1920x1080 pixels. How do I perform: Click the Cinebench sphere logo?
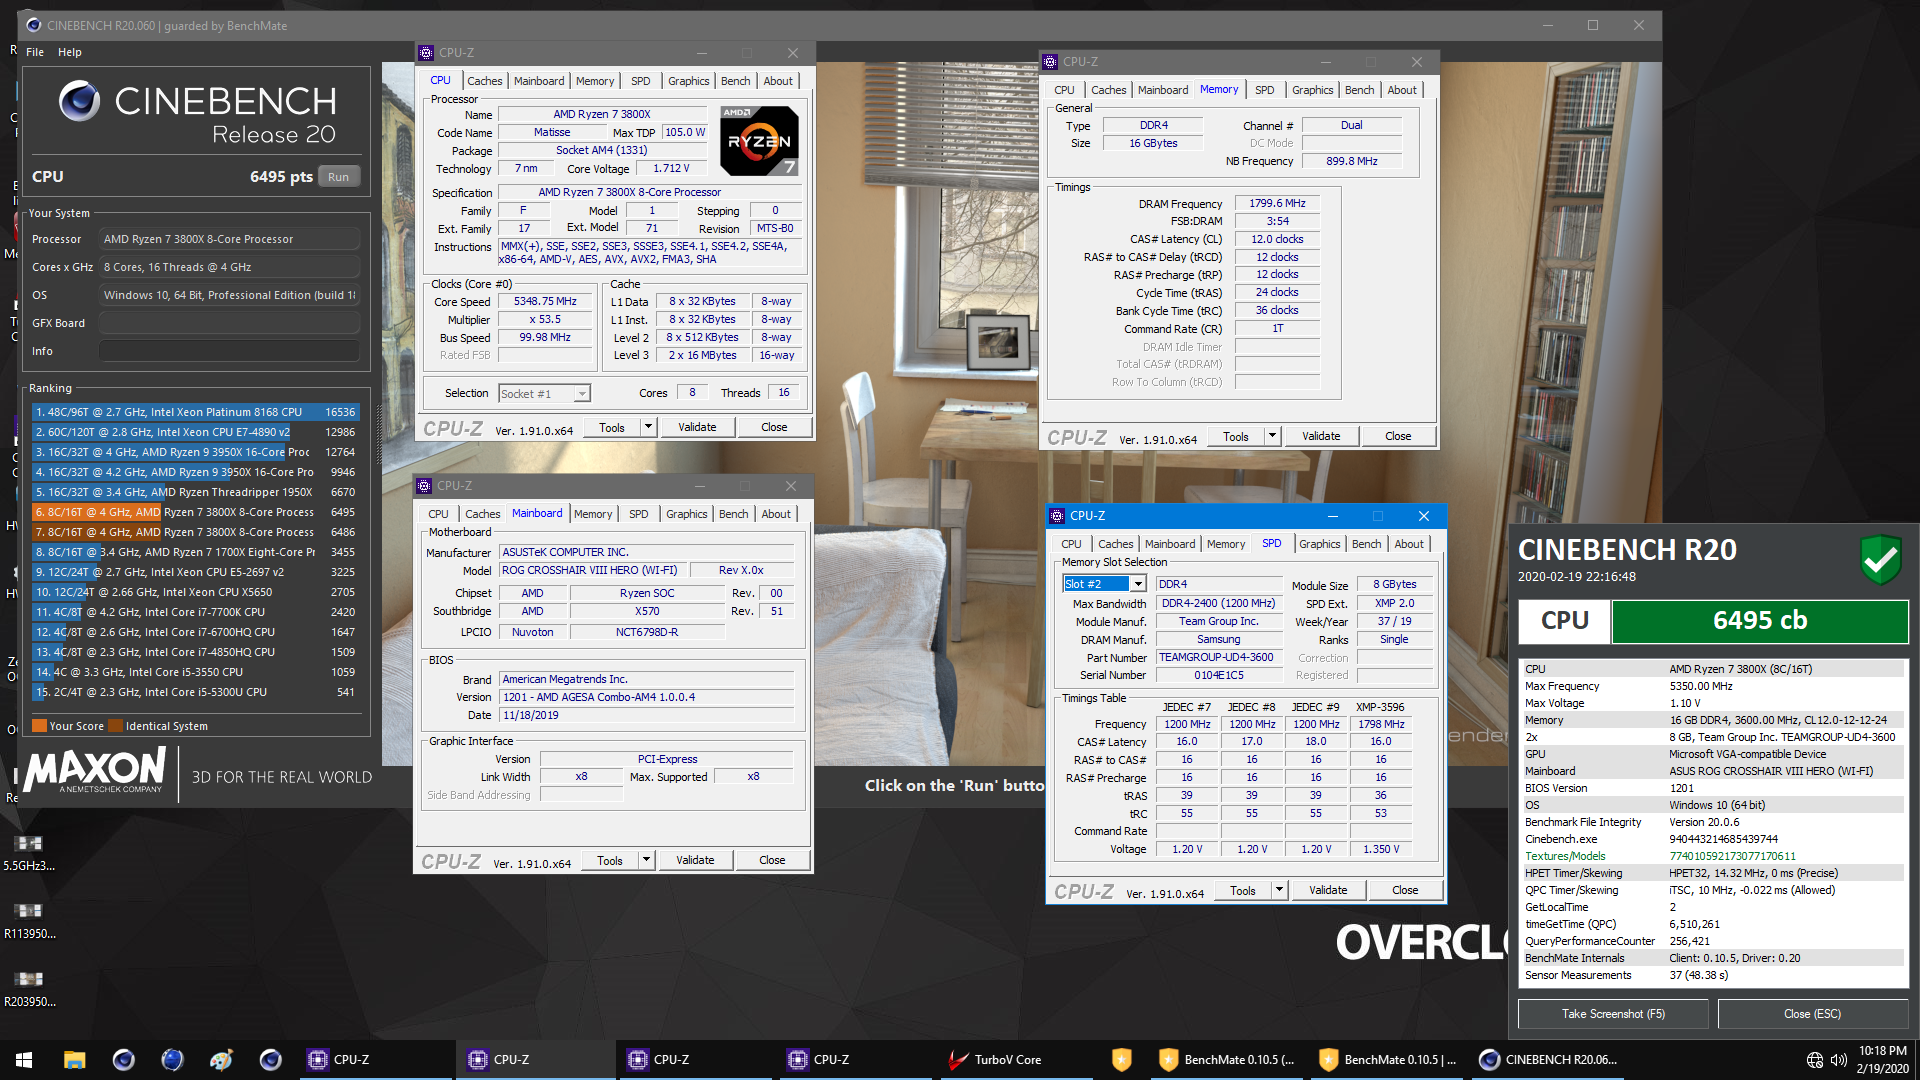tap(80, 101)
